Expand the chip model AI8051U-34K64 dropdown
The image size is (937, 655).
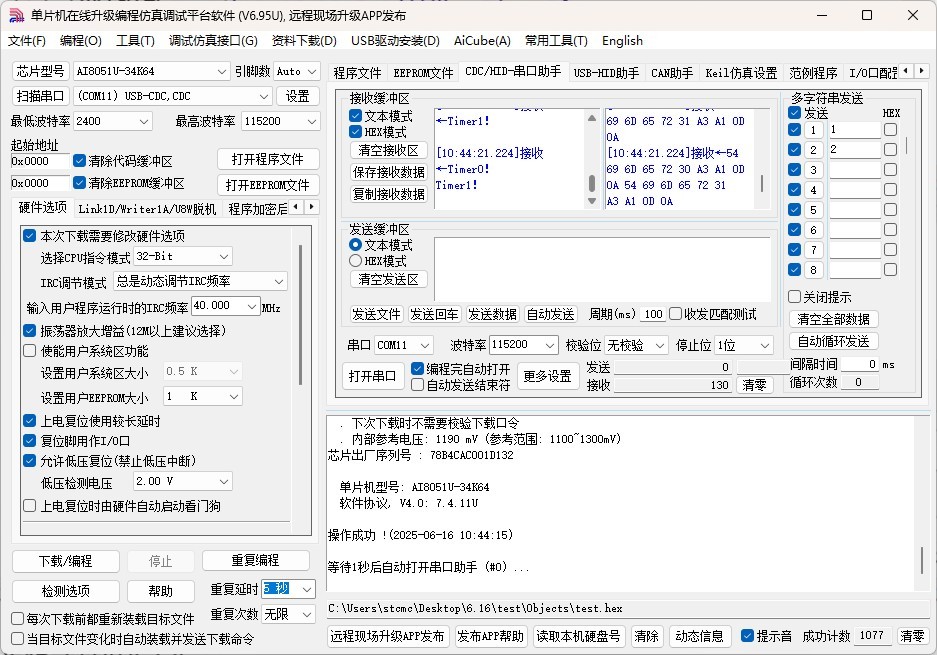(x=222, y=72)
